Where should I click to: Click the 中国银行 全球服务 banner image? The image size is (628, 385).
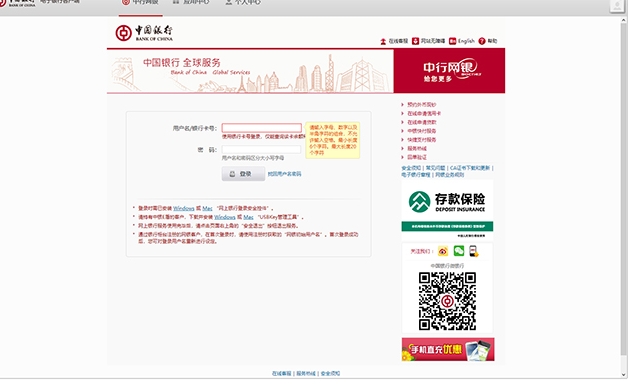click(250, 71)
